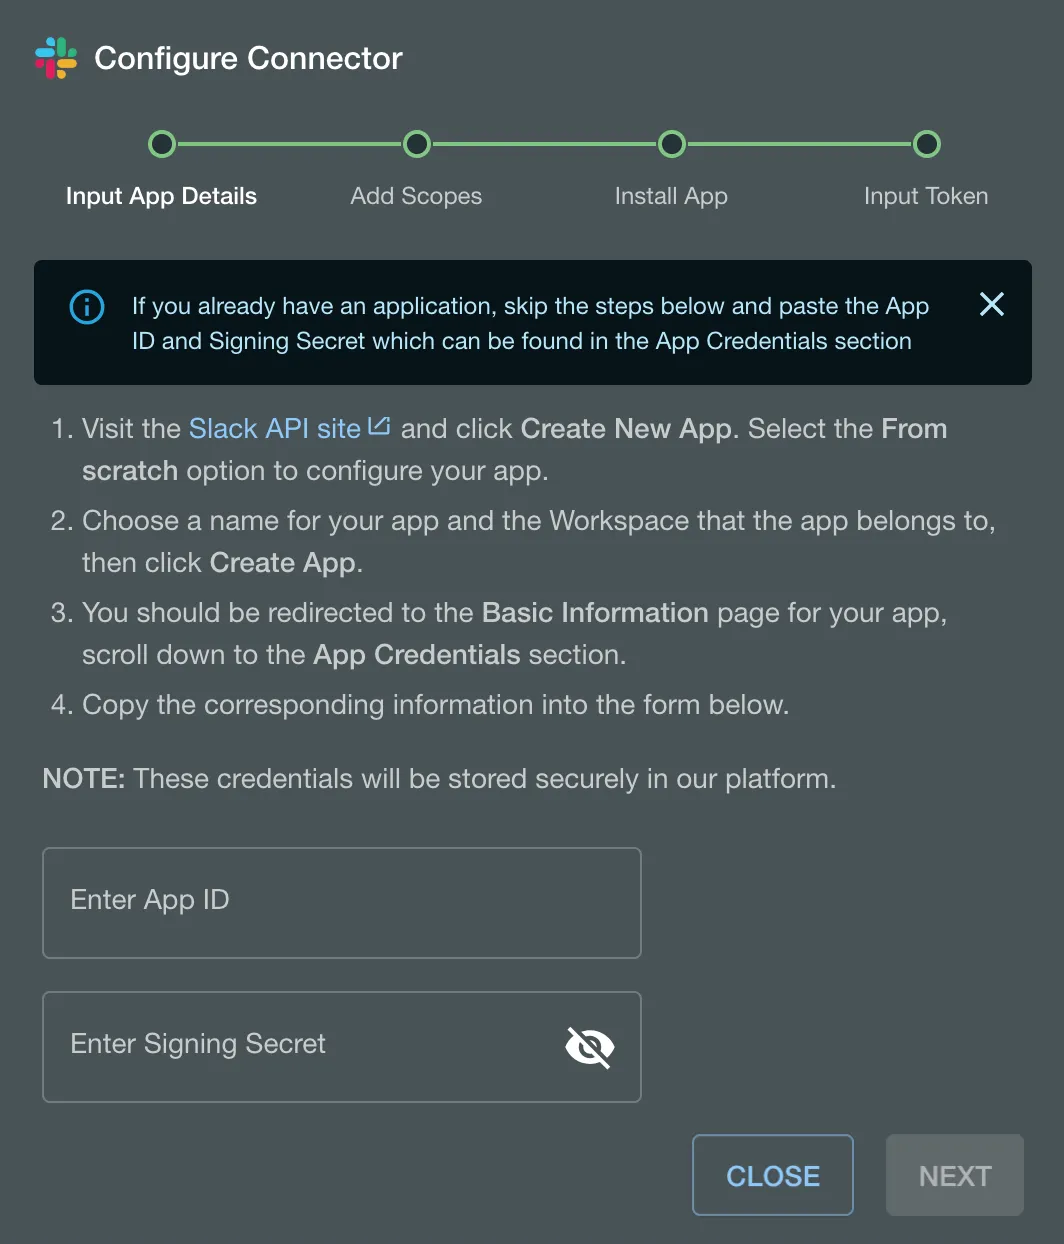1064x1244 pixels.
Task: Select the Input App Details step circle
Action: [x=162, y=144]
